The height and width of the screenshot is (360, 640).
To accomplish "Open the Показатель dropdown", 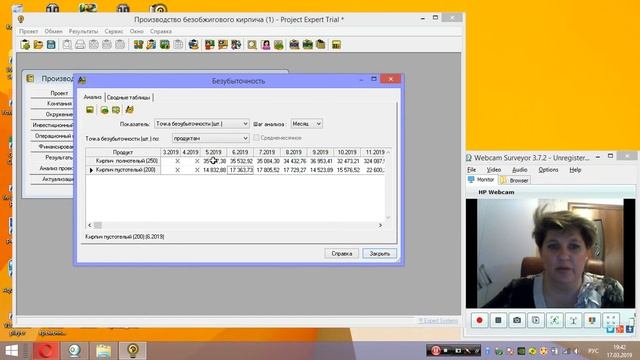I will (x=202, y=123).
